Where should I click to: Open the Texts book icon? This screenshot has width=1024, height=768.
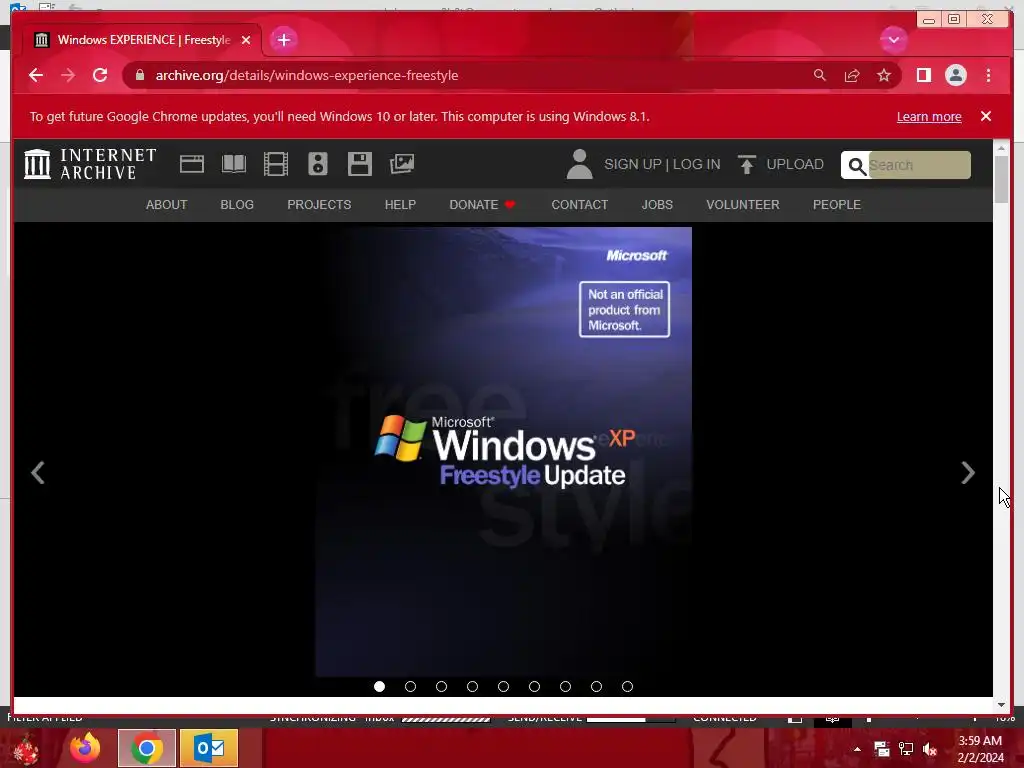tap(234, 164)
